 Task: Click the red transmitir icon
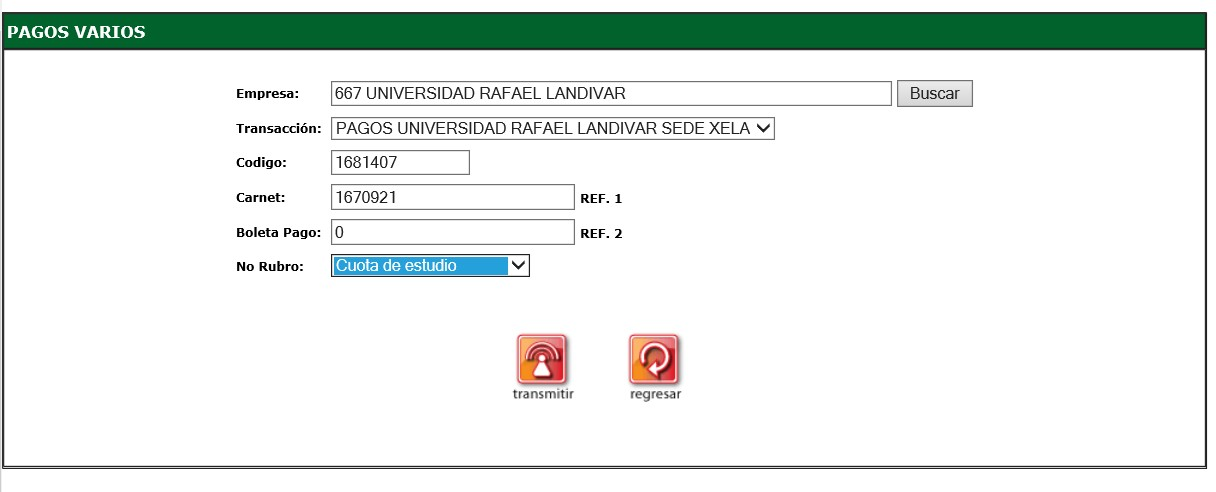pyautogui.click(x=542, y=359)
